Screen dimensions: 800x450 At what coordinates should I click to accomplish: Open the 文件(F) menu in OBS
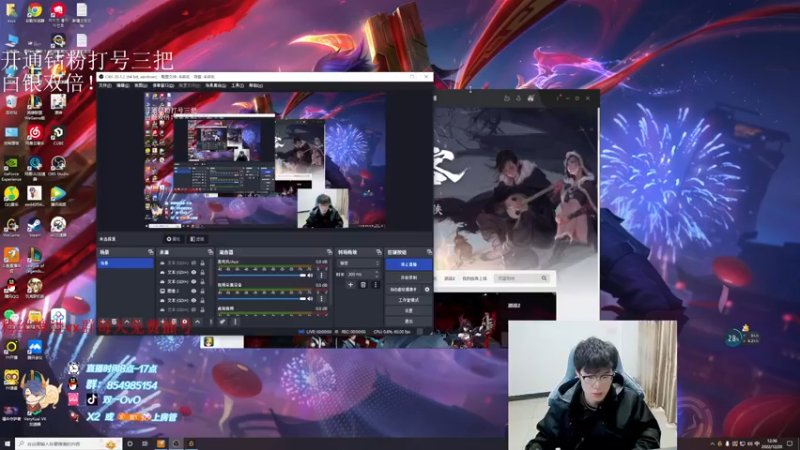tap(105, 85)
